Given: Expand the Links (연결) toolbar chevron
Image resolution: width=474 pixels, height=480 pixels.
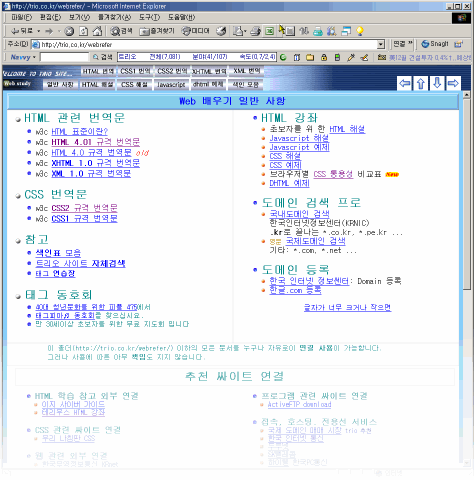Looking at the screenshot, I should point(410,43).
